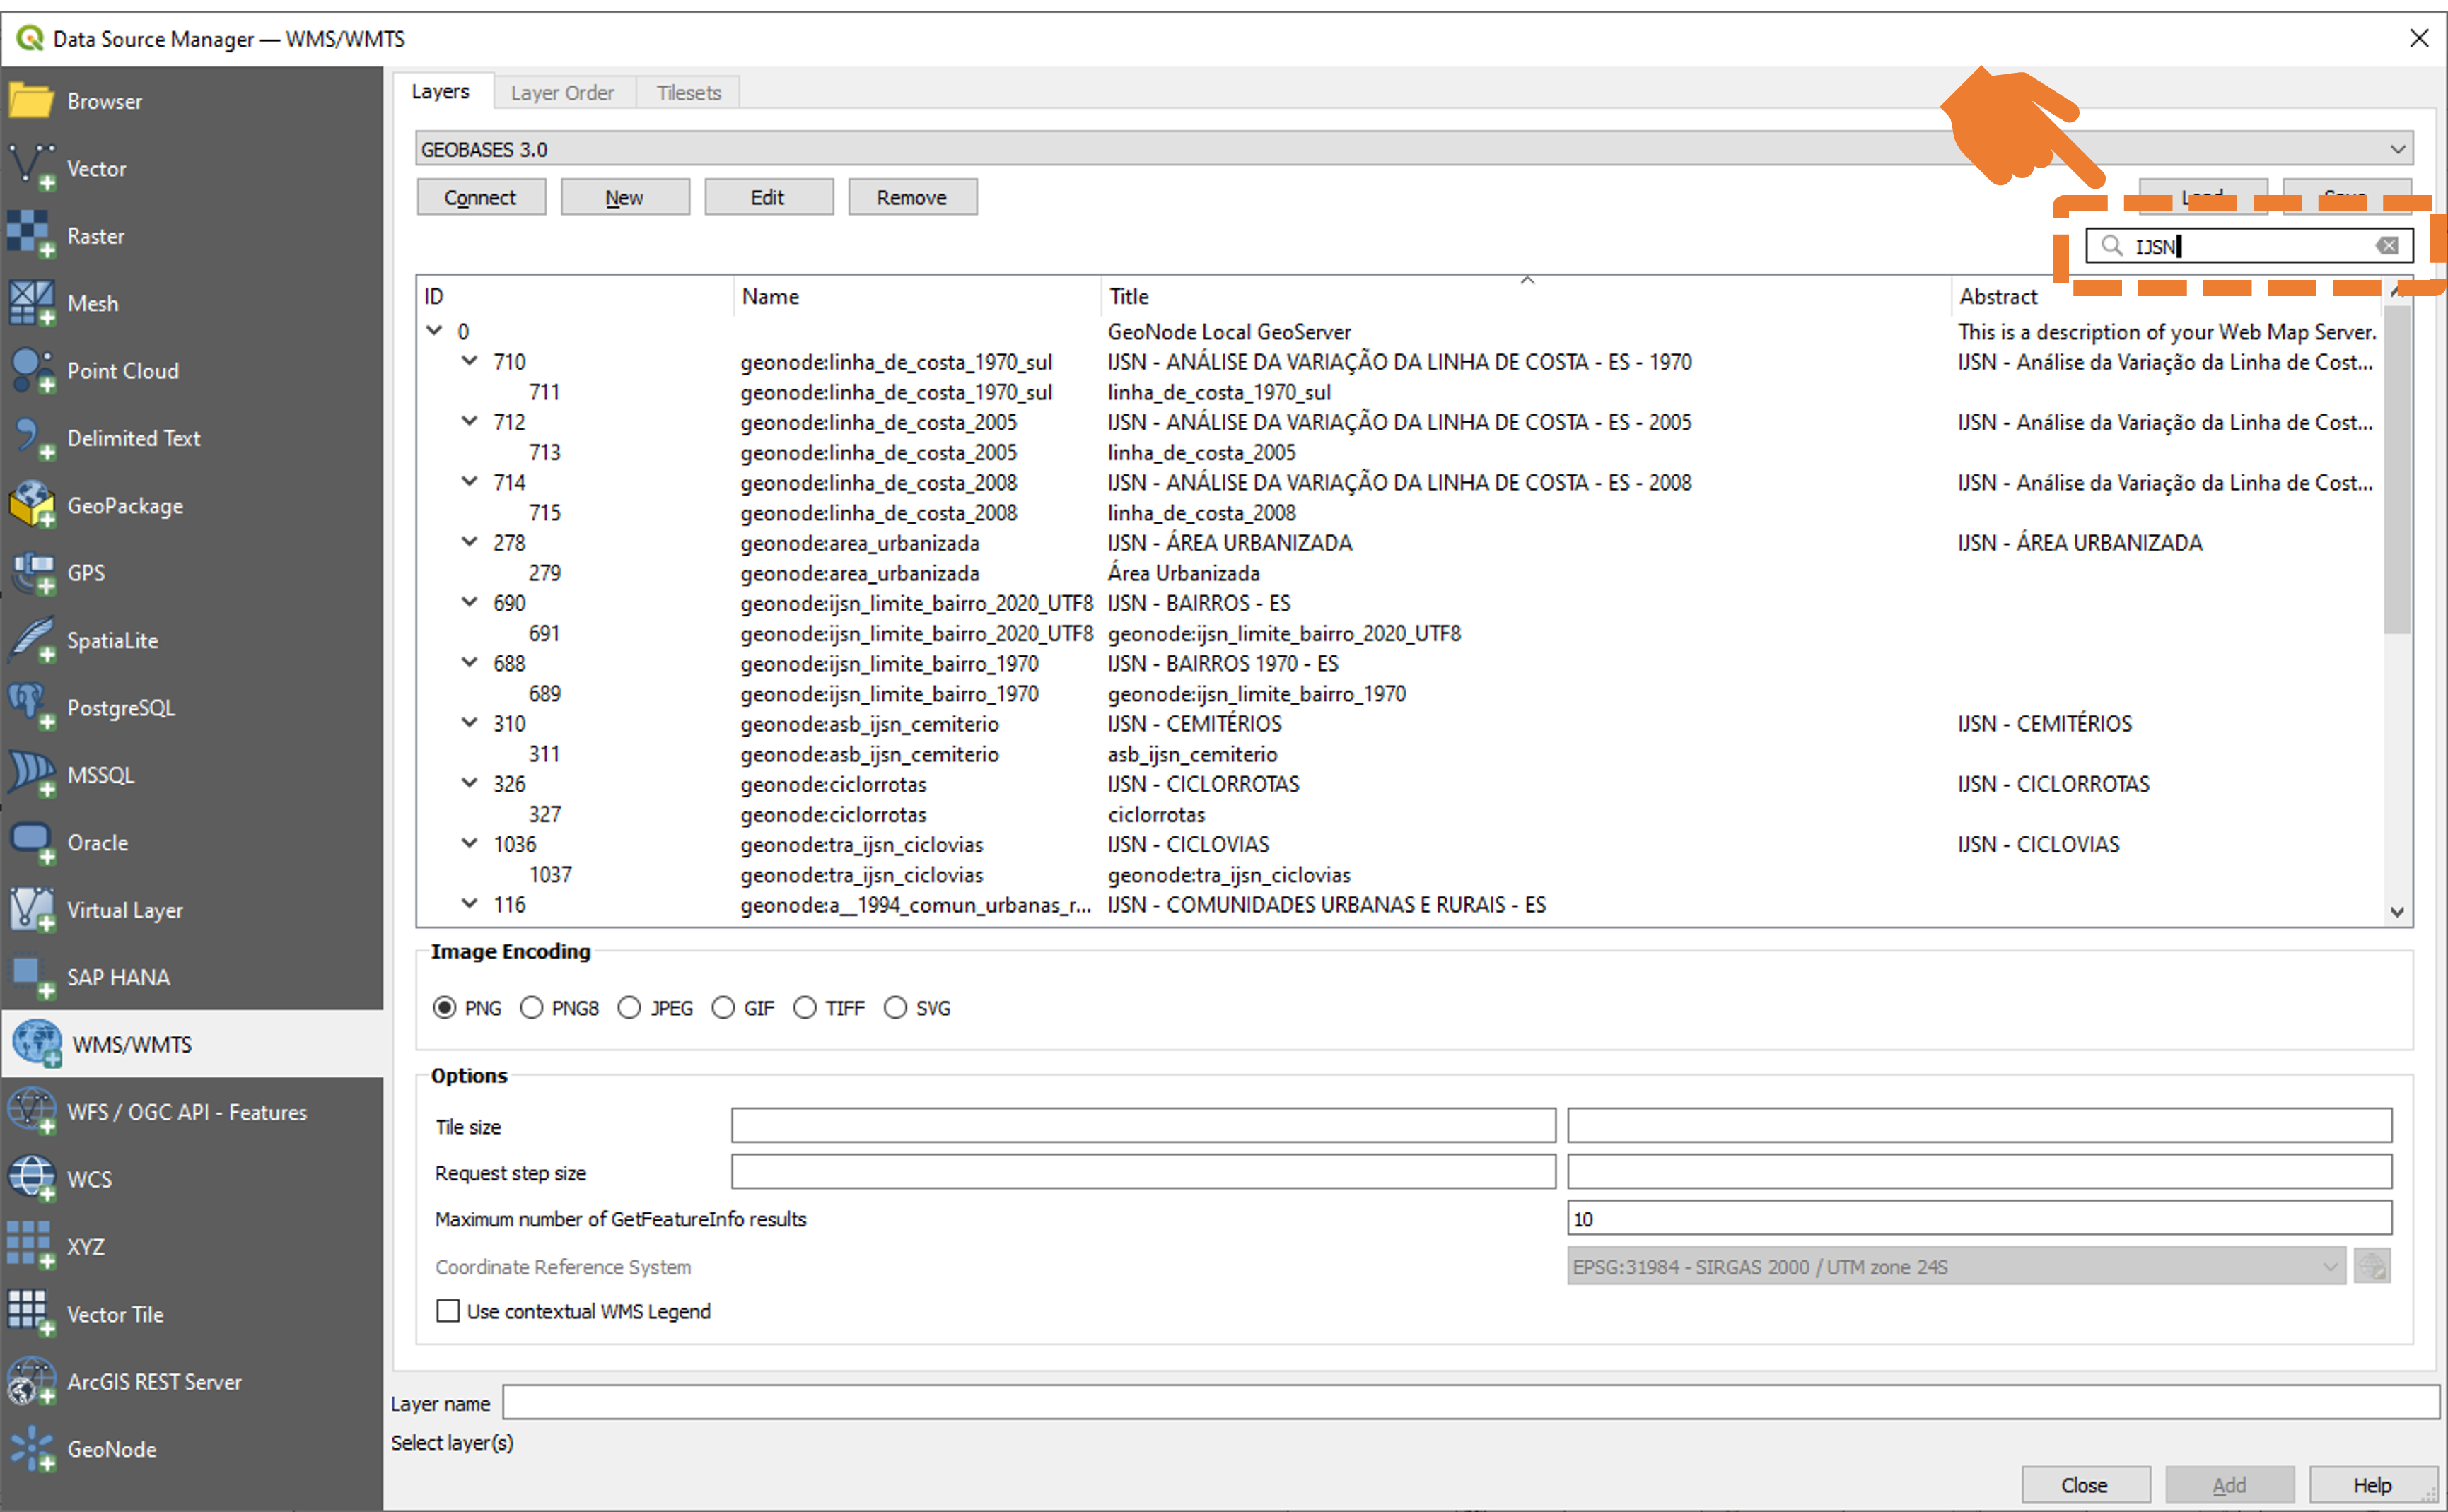Open the Browser source icon
This screenshot has height=1512, width=2448.
pyautogui.click(x=31, y=101)
